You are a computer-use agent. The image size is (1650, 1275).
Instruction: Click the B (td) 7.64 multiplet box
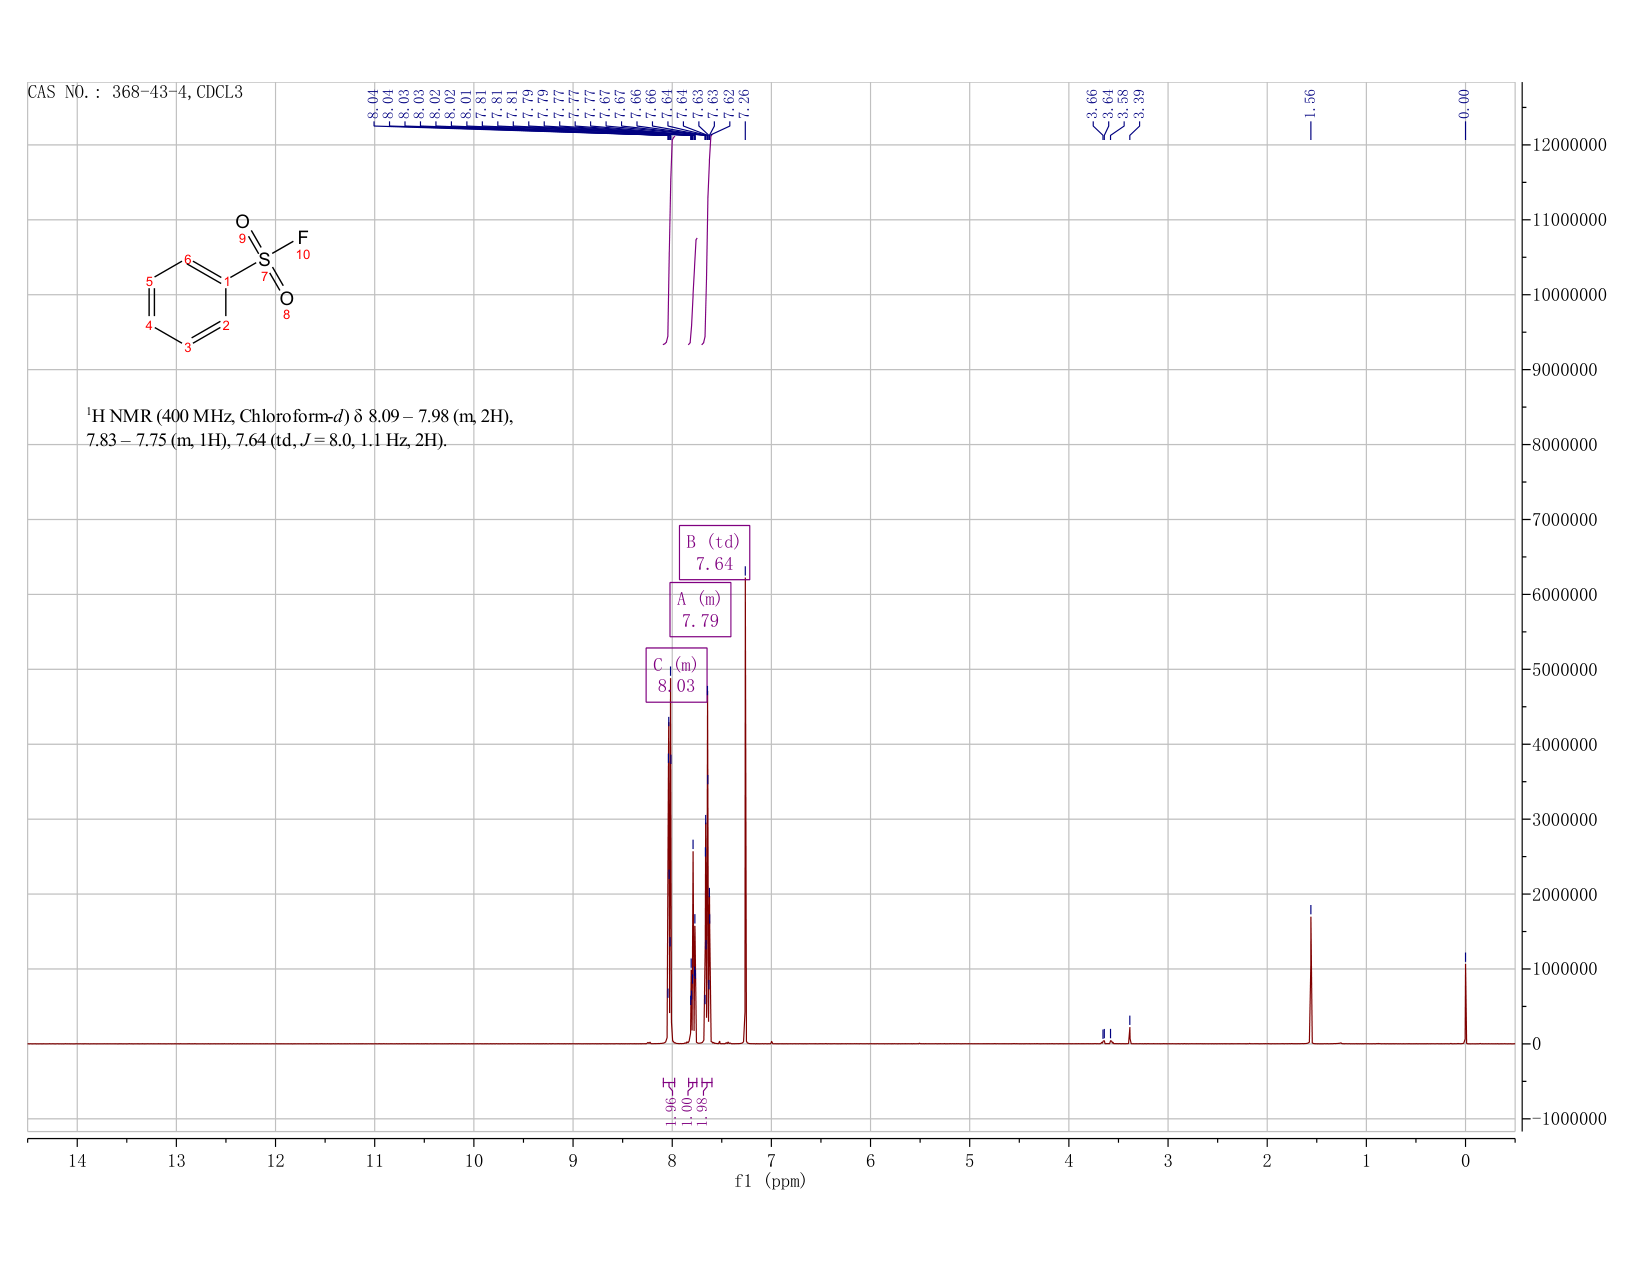[714, 553]
